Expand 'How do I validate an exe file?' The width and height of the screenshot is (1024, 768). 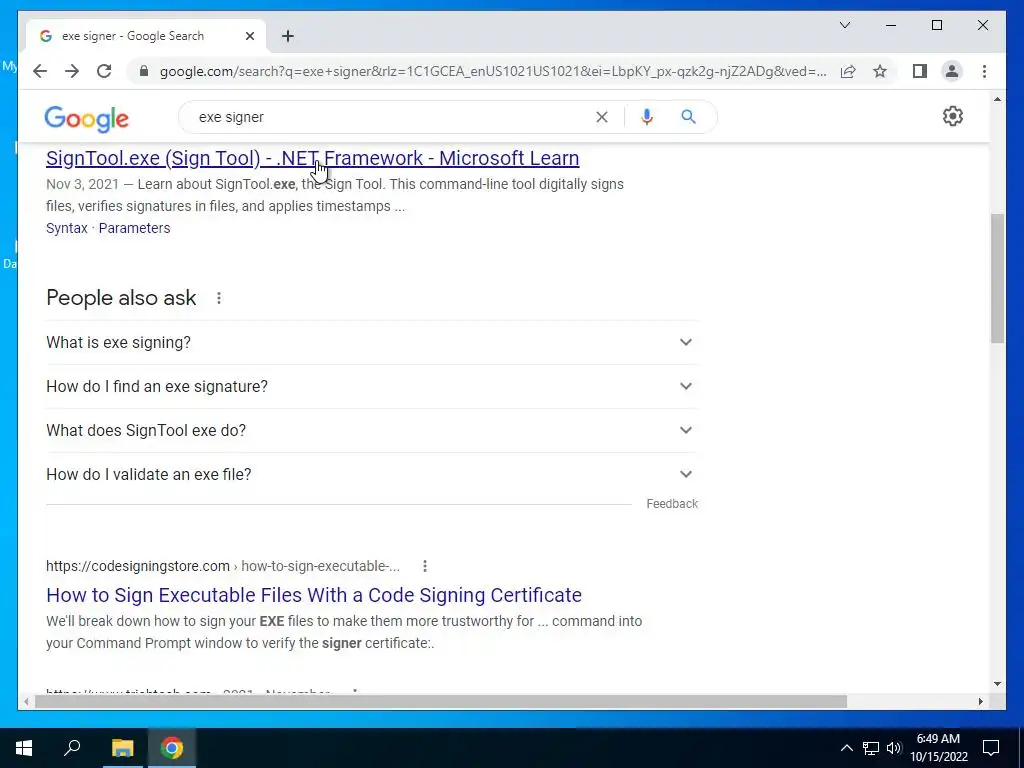point(372,474)
